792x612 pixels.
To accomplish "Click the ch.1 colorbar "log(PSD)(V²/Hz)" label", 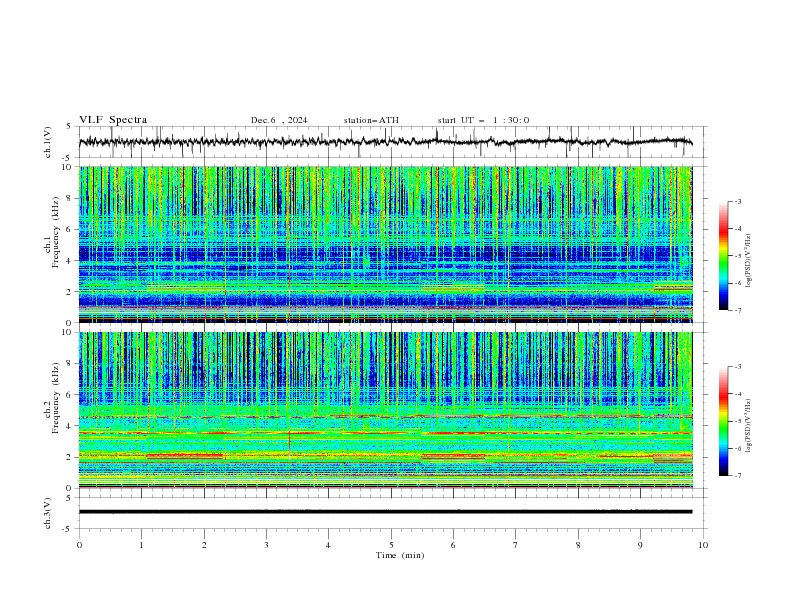I will (749, 261).
